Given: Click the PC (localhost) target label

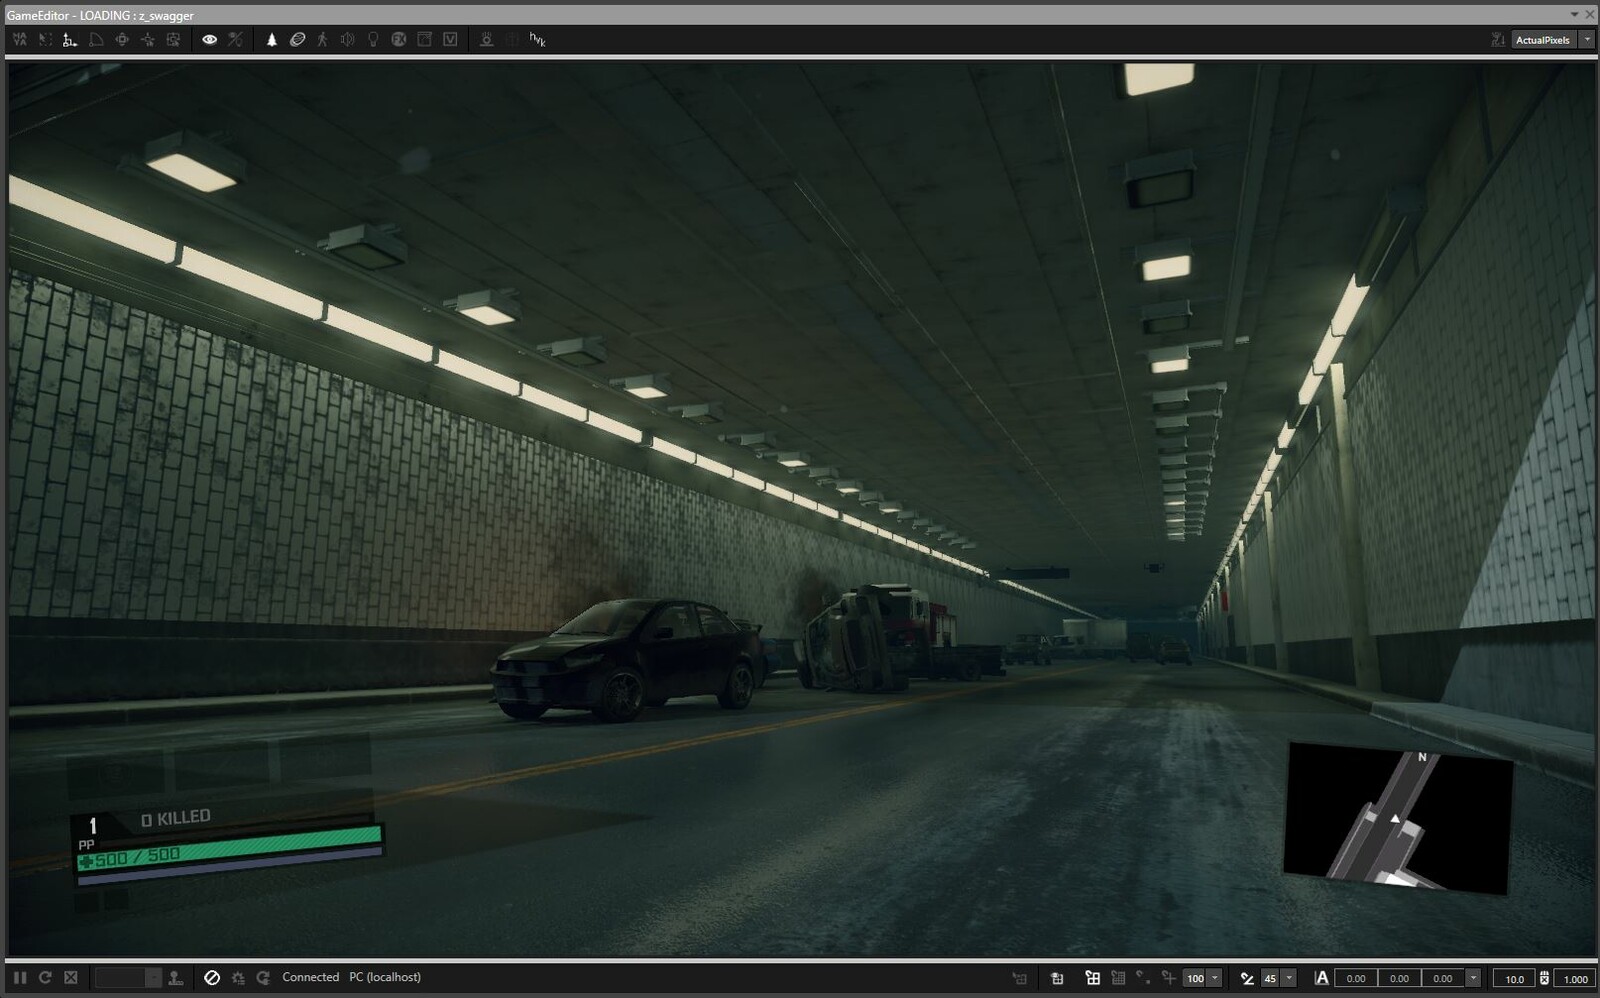Looking at the screenshot, I should pos(385,977).
